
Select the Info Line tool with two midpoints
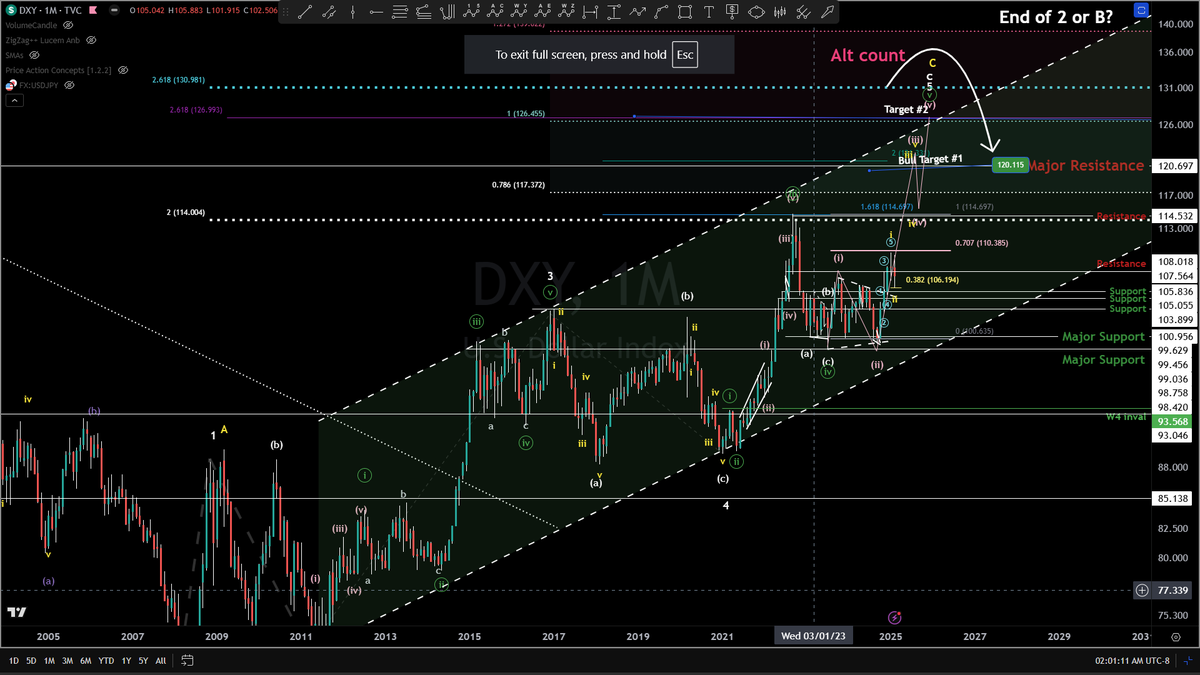pos(329,12)
